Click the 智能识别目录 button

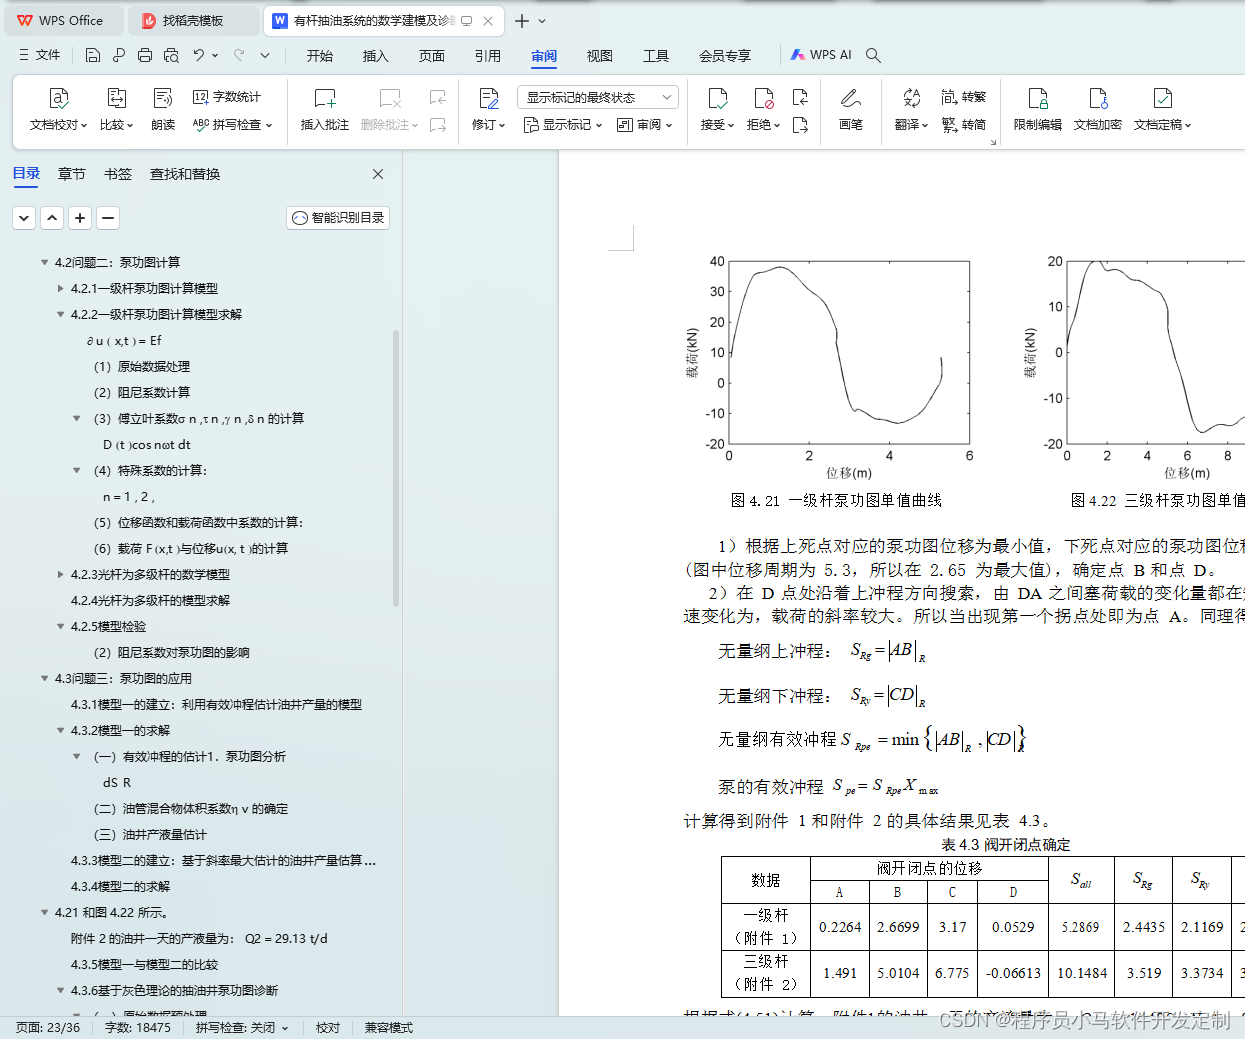(338, 218)
